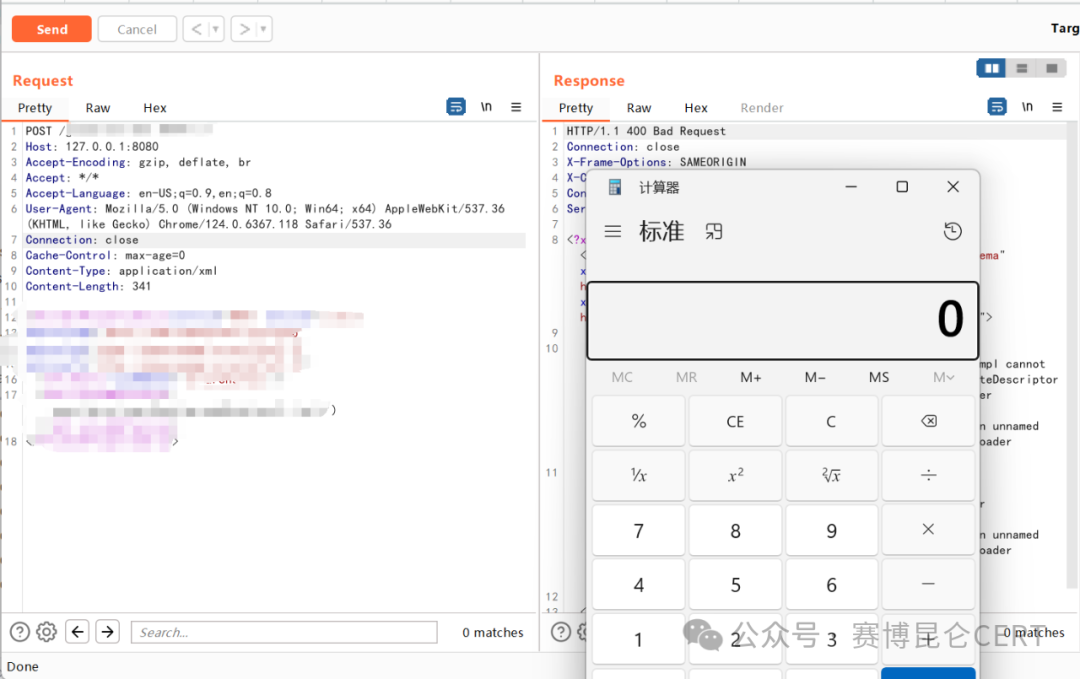1080x679 pixels.
Task: Click the Calculator x squared key
Action: pyautogui.click(x=735, y=475)
